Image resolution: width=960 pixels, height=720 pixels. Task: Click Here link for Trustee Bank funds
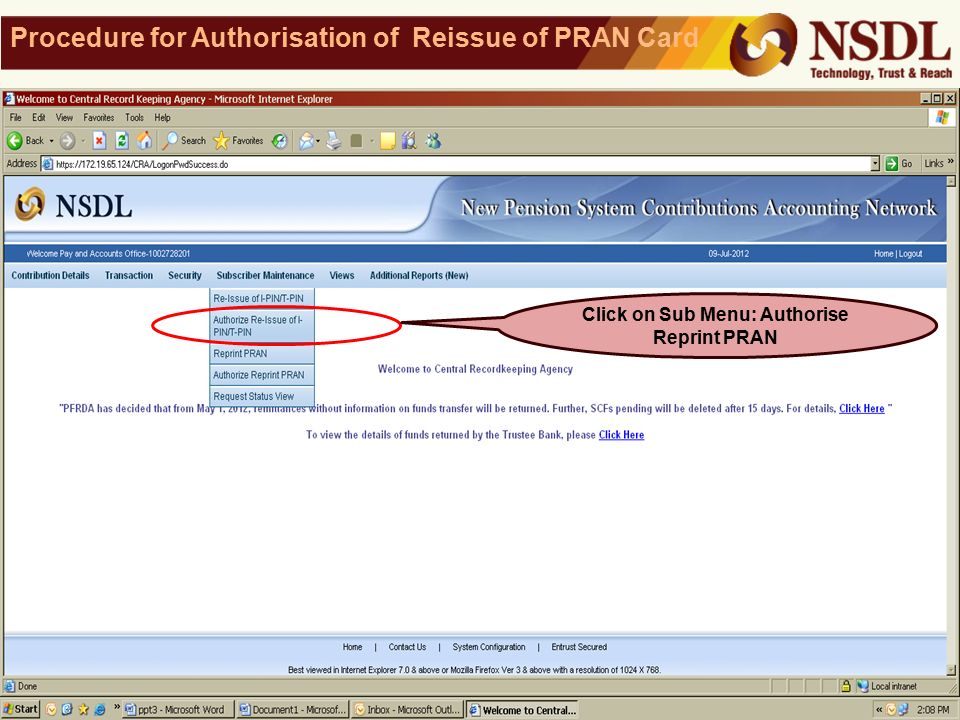coord(621,435)
